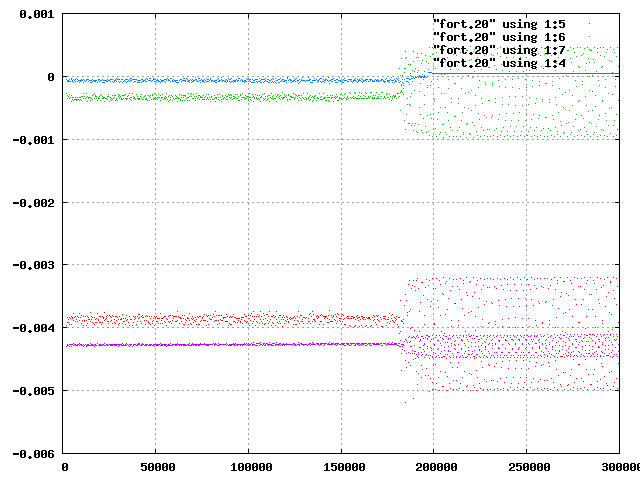Screen dimensions: 640x480
Task: Click the x-axis label 150000
Action: click(344, 467)
